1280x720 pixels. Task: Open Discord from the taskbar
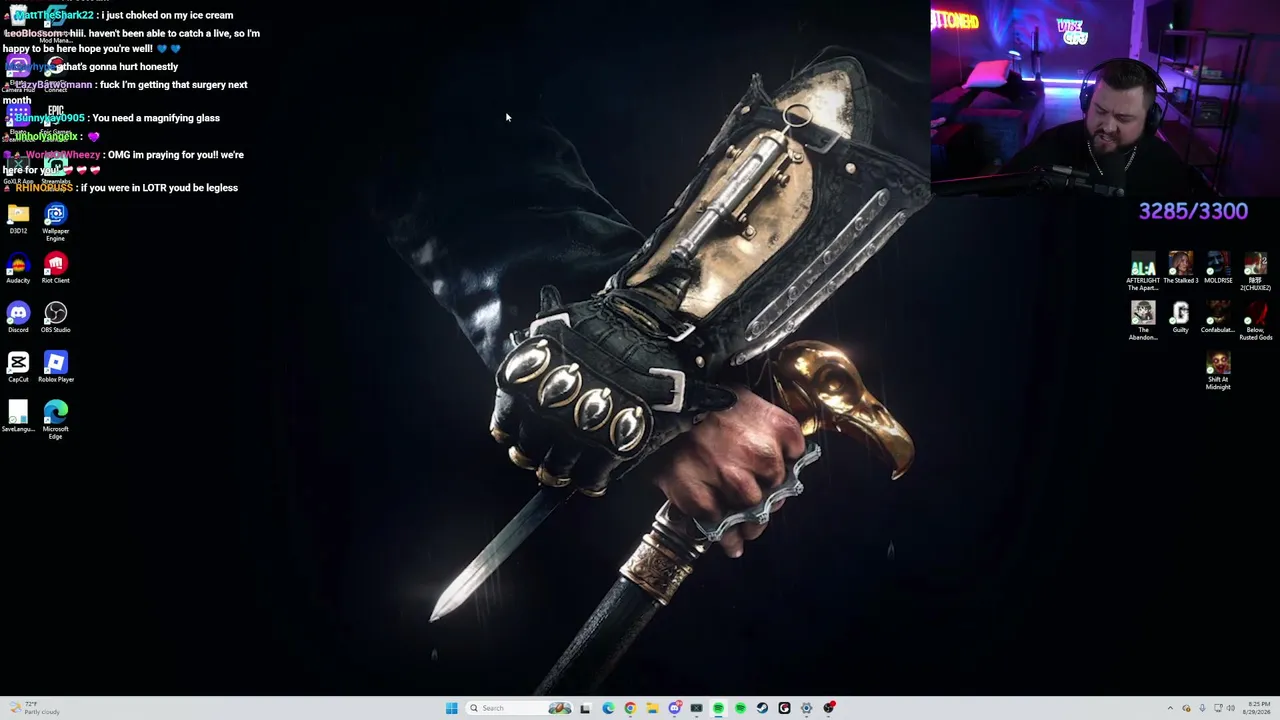click(x=675, y=708)
